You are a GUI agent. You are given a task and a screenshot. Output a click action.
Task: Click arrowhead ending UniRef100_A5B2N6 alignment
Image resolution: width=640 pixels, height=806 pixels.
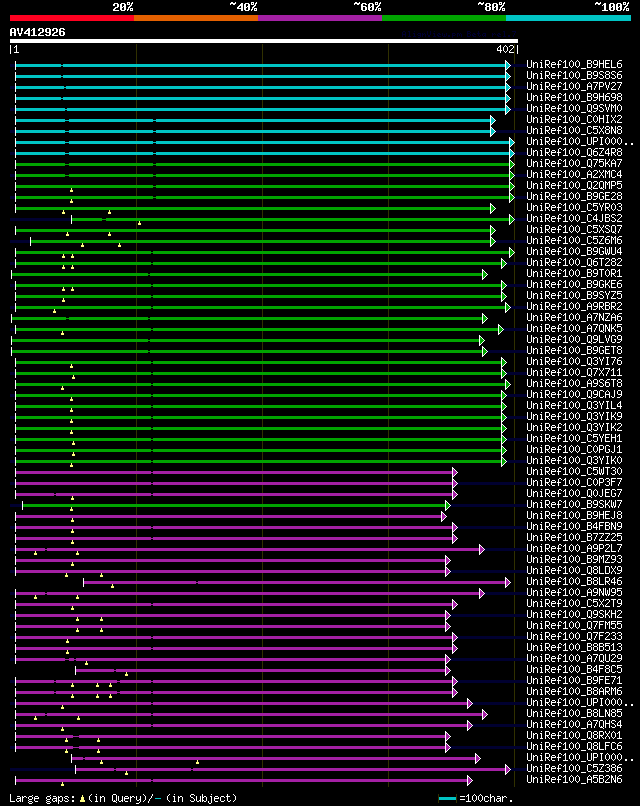coord(469,780)
